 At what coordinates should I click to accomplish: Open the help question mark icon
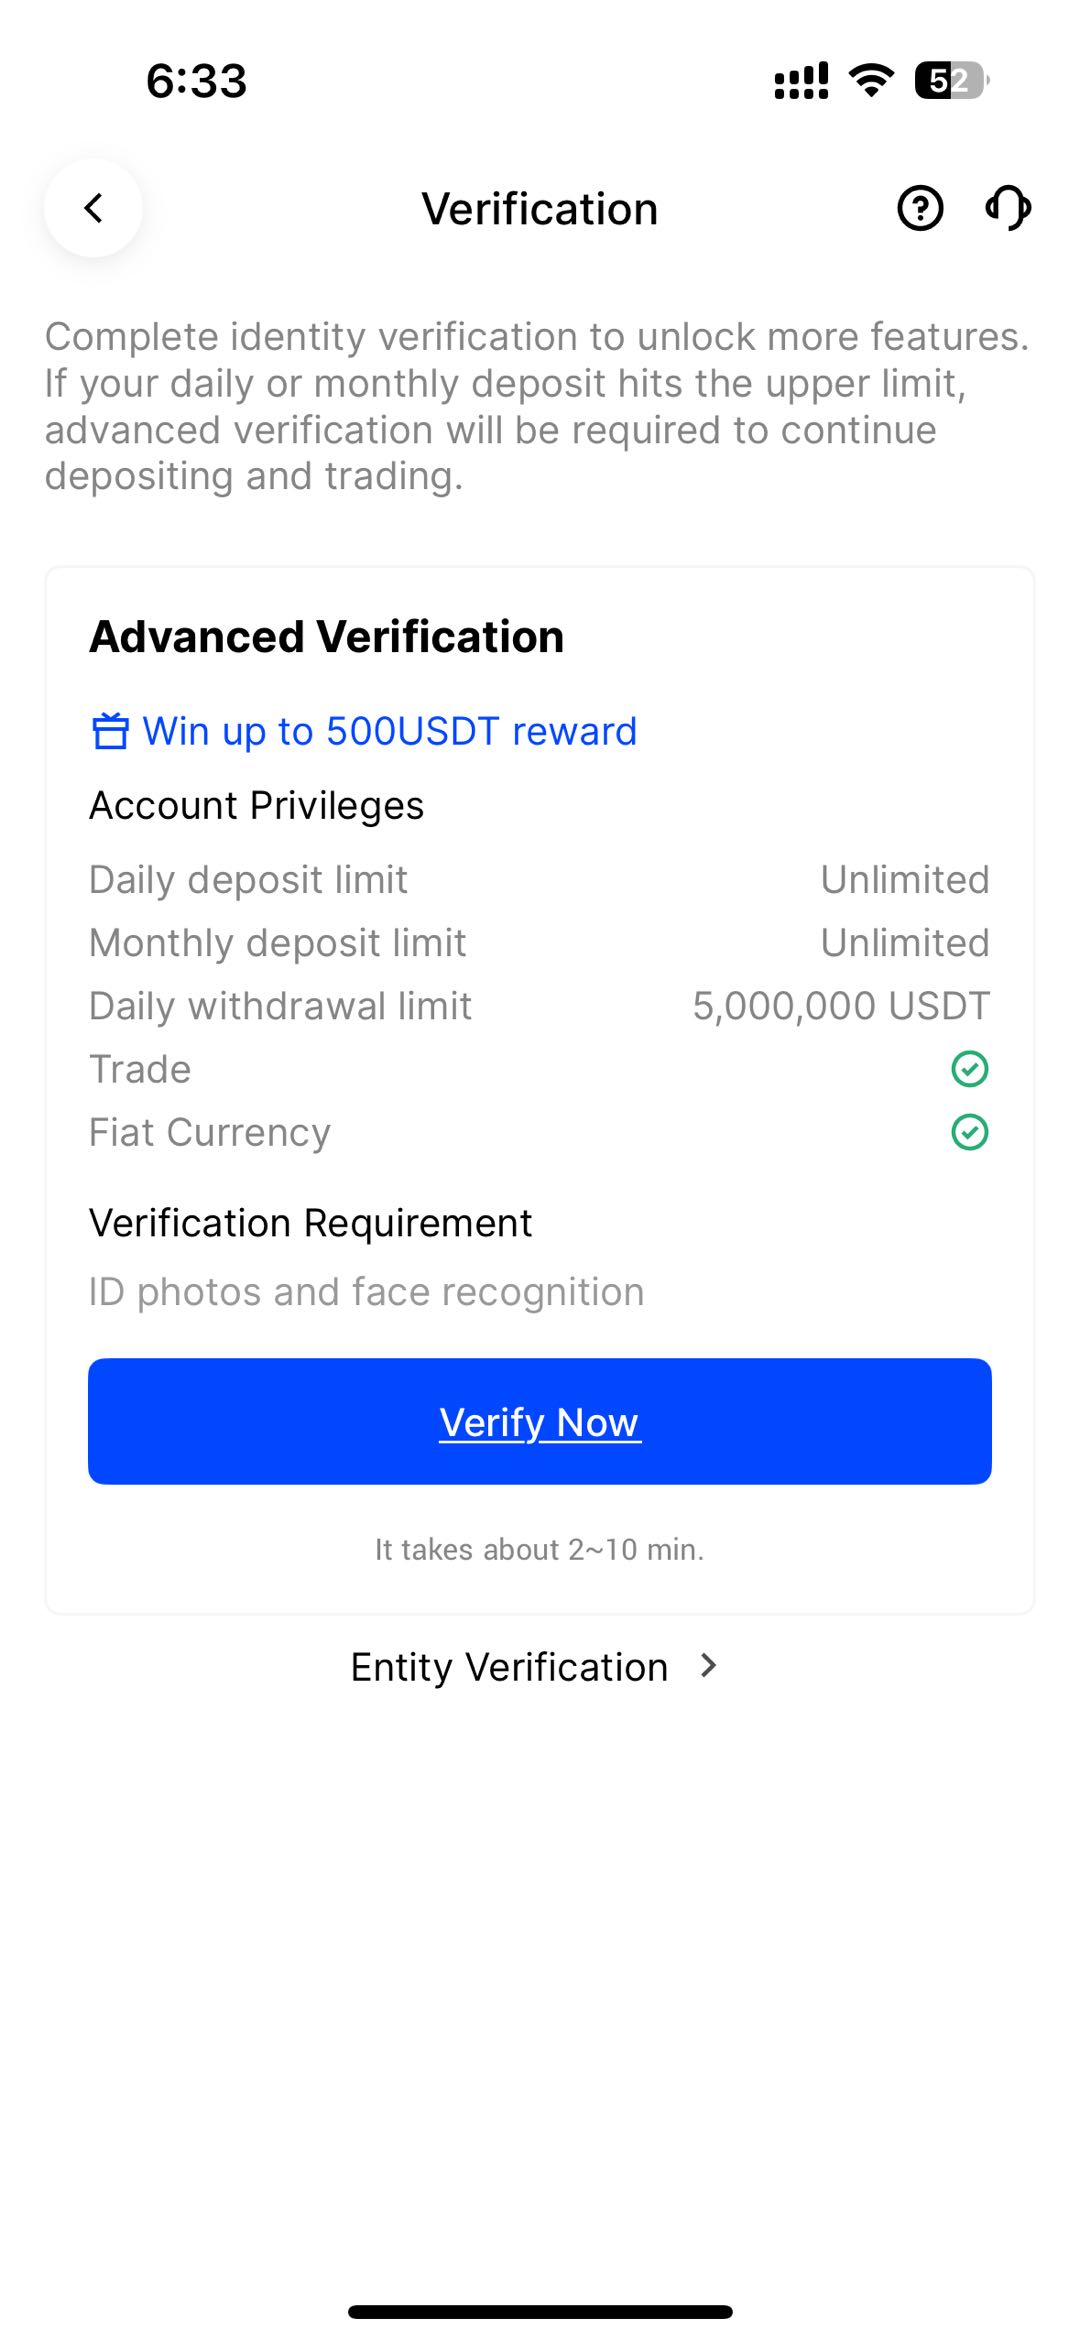coord(920,208)
